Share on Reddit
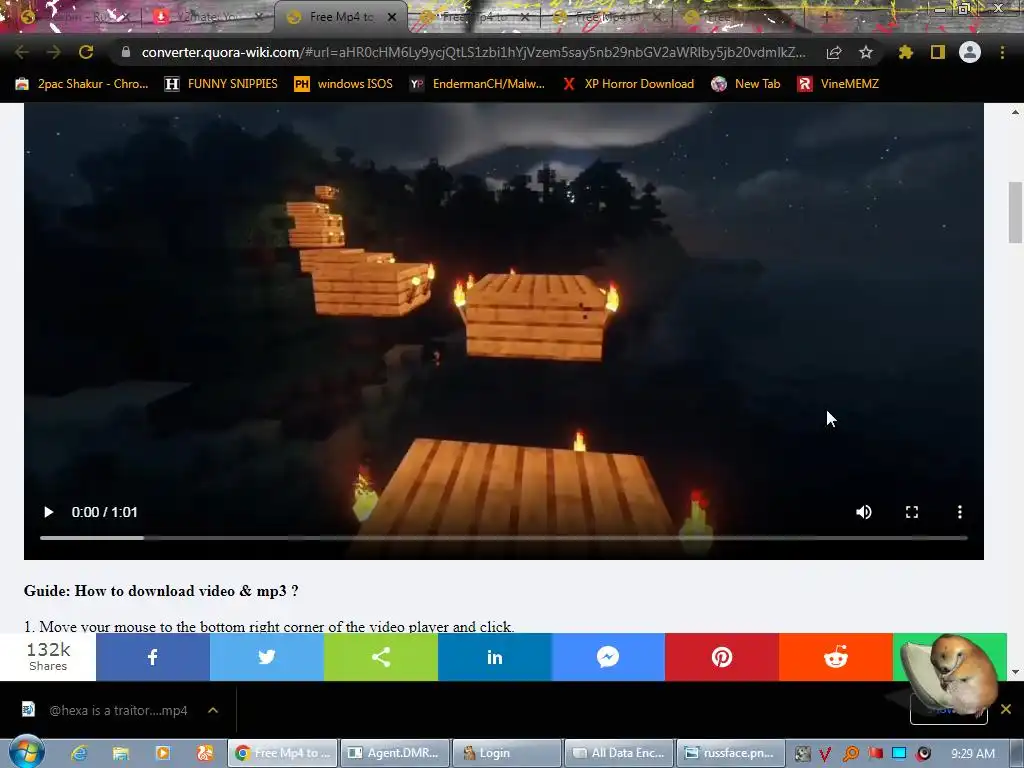 [x=836, y=657]
